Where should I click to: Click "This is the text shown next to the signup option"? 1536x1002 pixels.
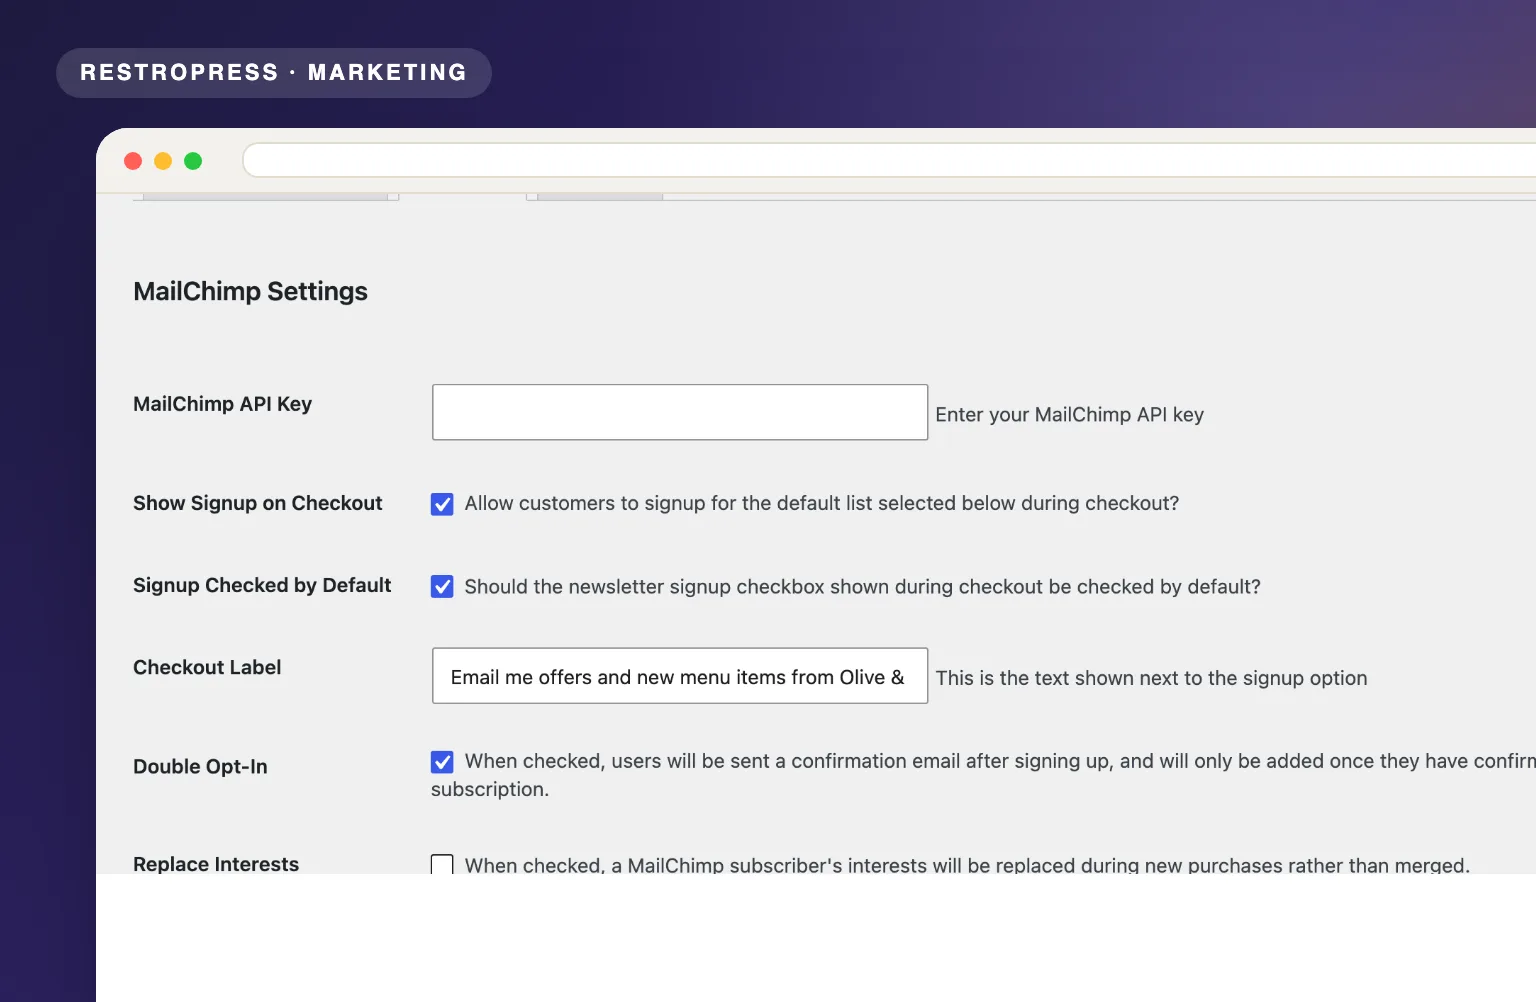[x=1151, y=678]
